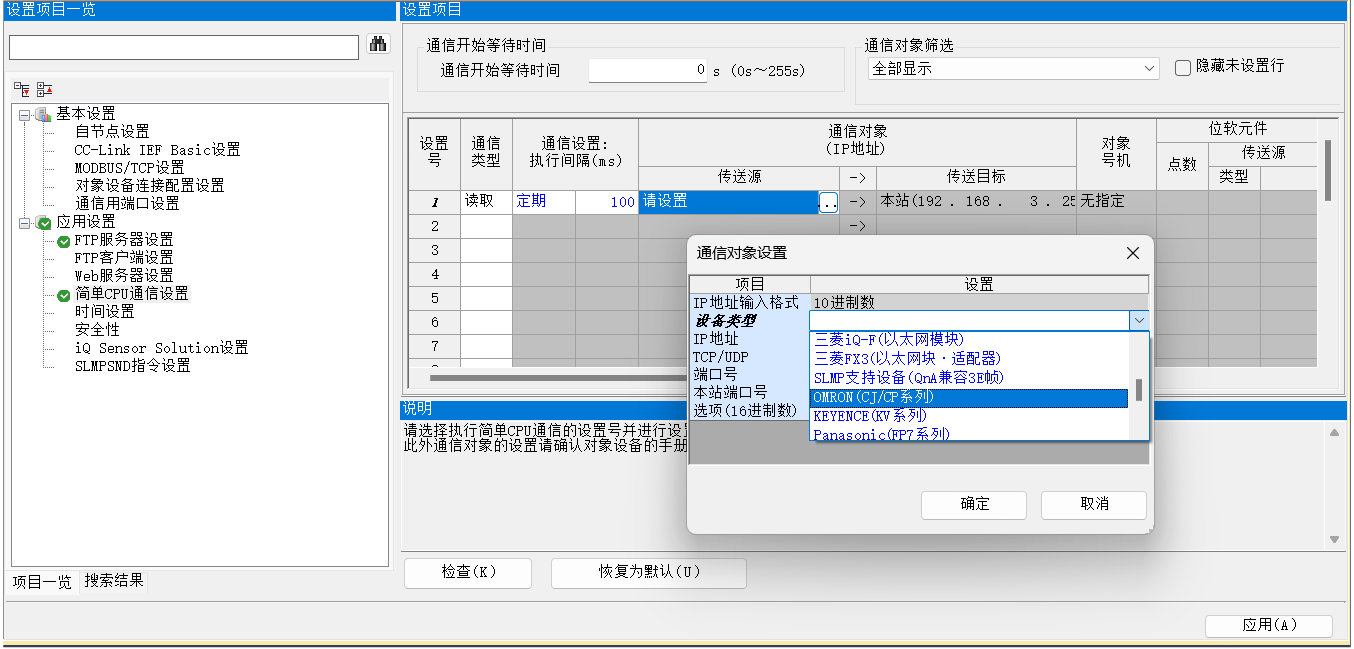Click the binoculars search icon
Viewport: 1354px width, 649px height.
[x=378, y=45]
